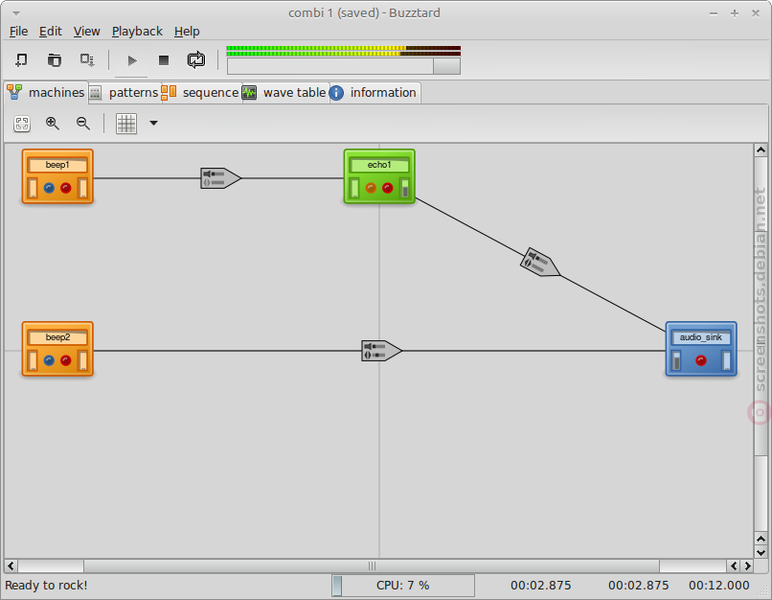
Task: Click audio_sink's red mute button
Action: pyautogui.click(x=701, y=360)
